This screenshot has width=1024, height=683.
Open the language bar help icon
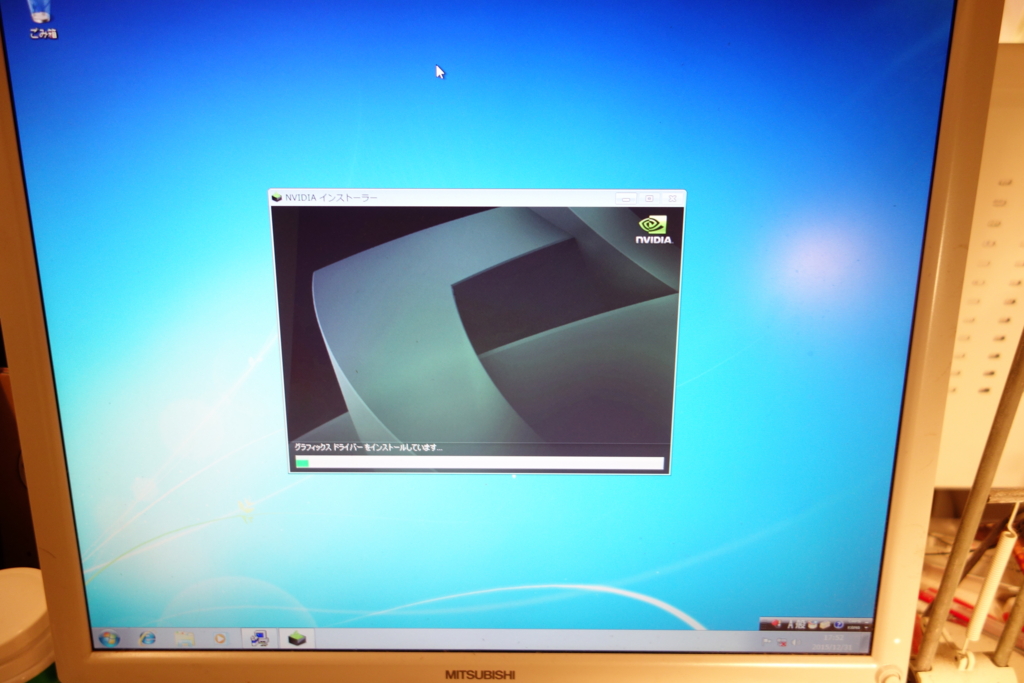(x=839, y=625)
